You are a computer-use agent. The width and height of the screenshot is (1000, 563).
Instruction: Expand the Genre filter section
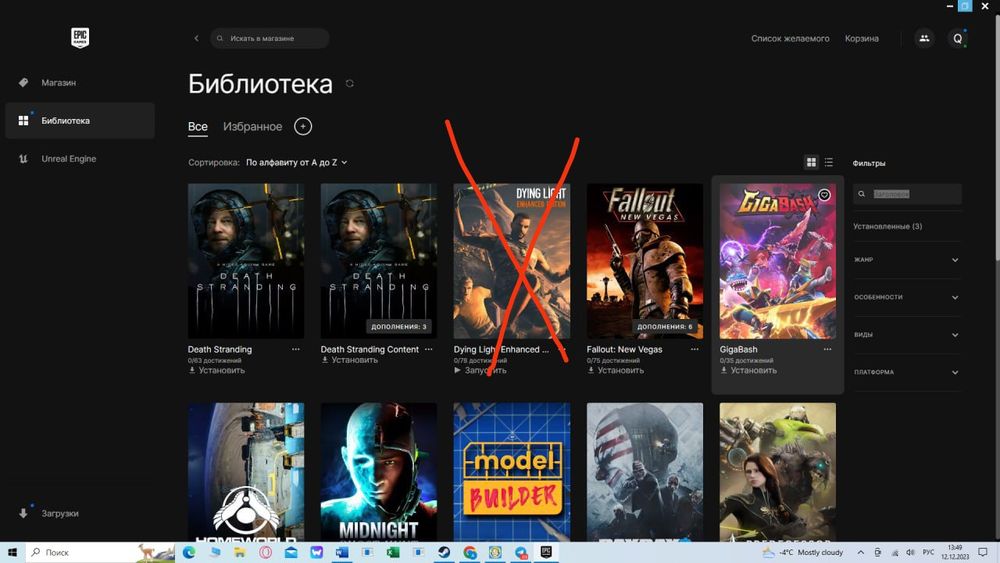tap(907, 260)
